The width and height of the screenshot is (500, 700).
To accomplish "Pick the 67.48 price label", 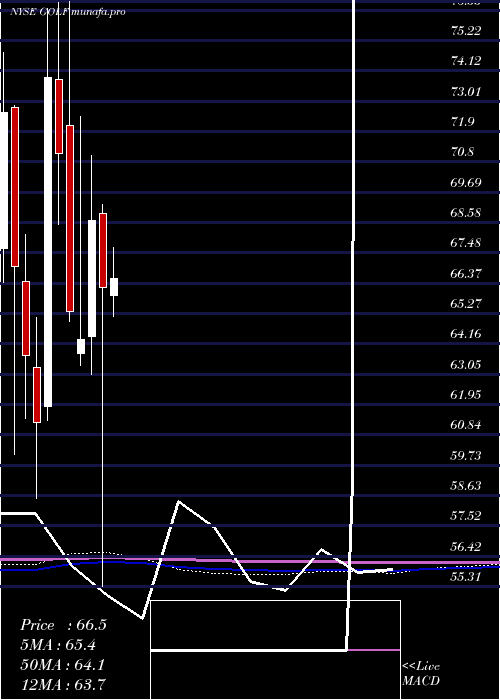I will pyautogui.click(x=467, y=243).
